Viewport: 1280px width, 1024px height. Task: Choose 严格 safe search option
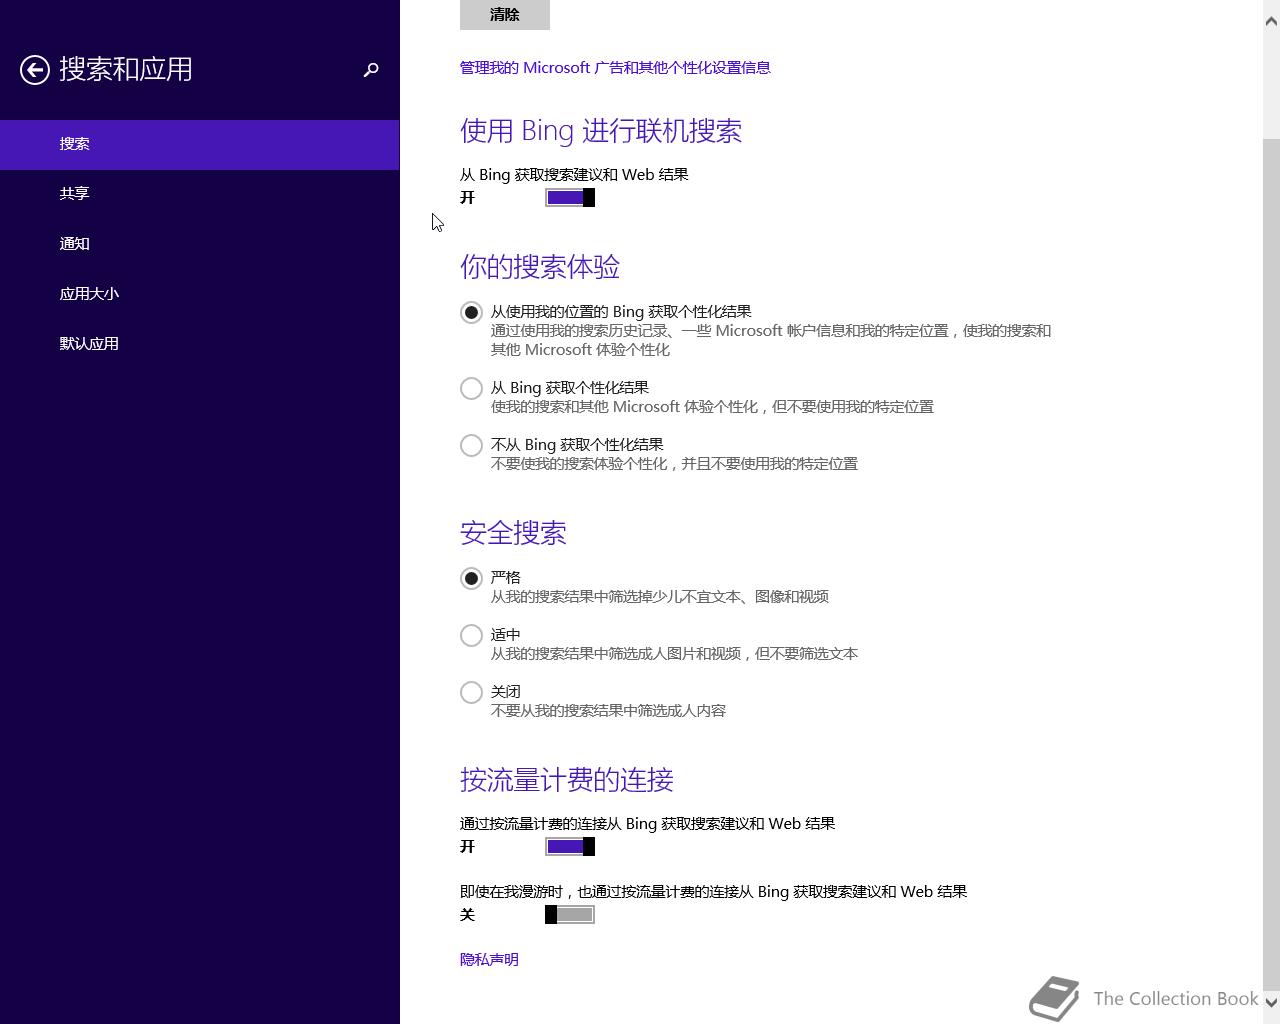tap(471, 578)
